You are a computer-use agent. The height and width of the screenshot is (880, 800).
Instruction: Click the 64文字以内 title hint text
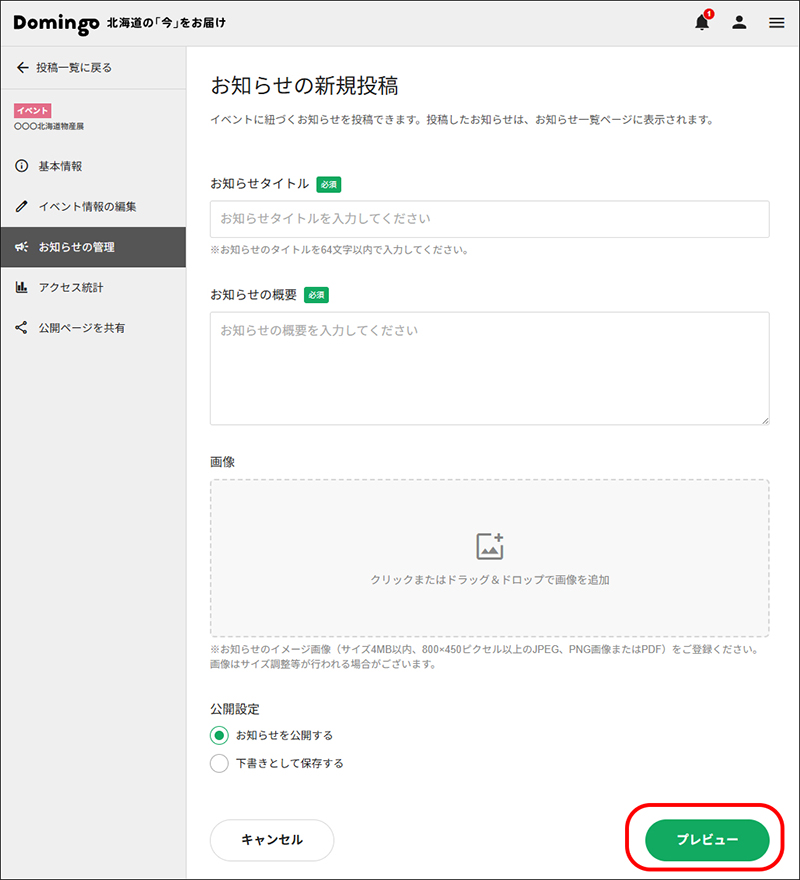[x=340, y=250]
